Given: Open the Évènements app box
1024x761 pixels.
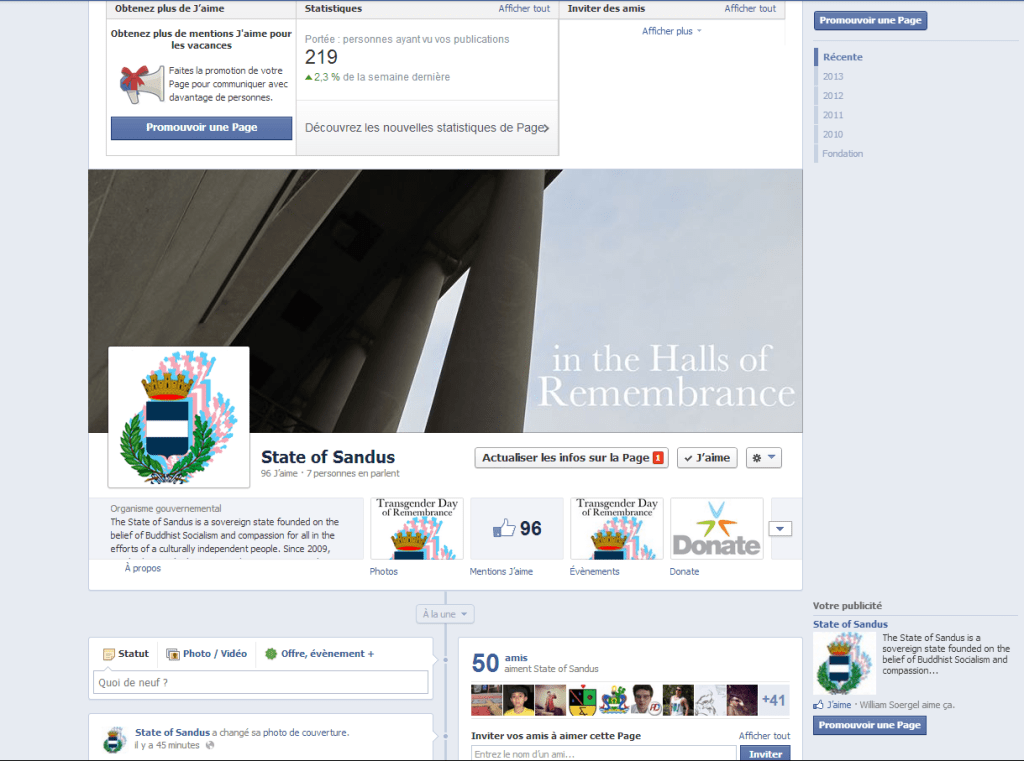Looking at the screenshot, I should point(616,528).
